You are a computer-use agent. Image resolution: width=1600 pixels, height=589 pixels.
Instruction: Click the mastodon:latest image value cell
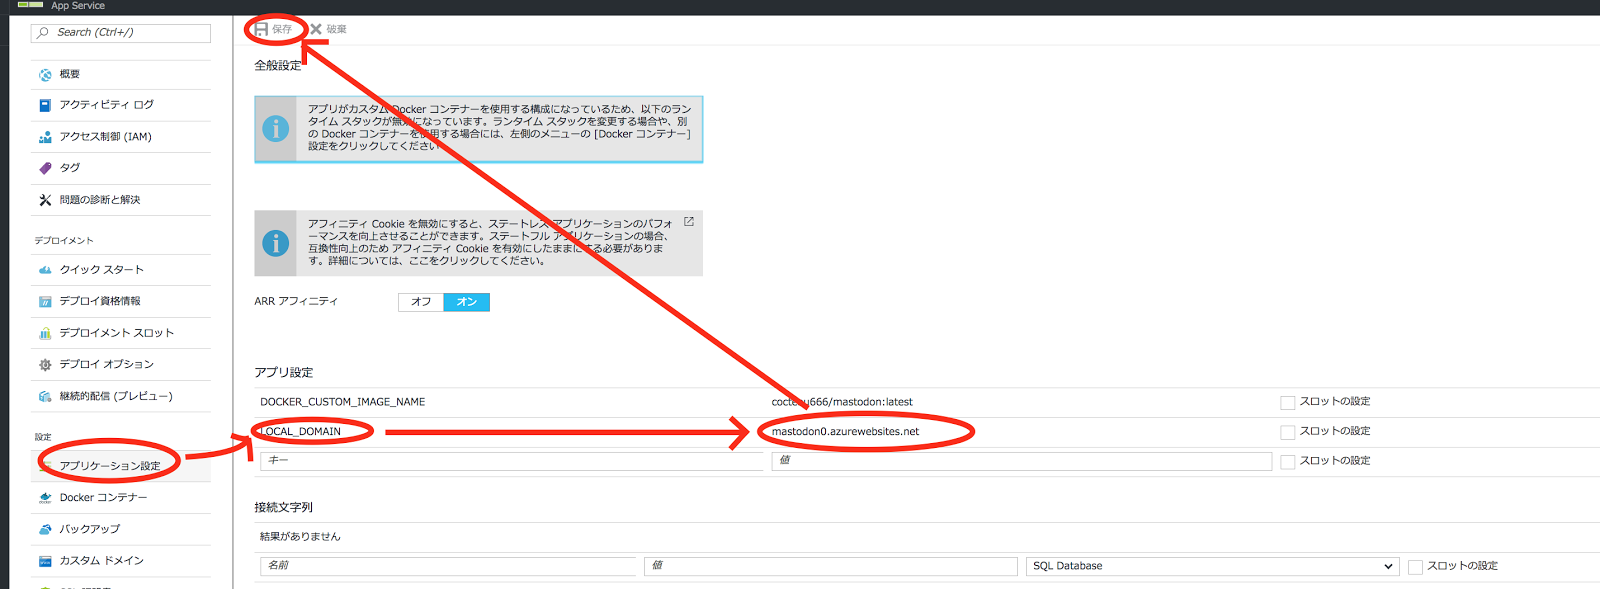tap(842, 402)
